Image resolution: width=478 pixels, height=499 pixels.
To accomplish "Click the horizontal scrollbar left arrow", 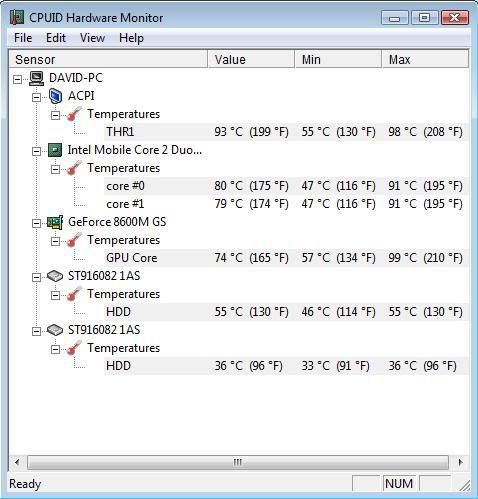I will pyautogui.click(x=17, y=462).
